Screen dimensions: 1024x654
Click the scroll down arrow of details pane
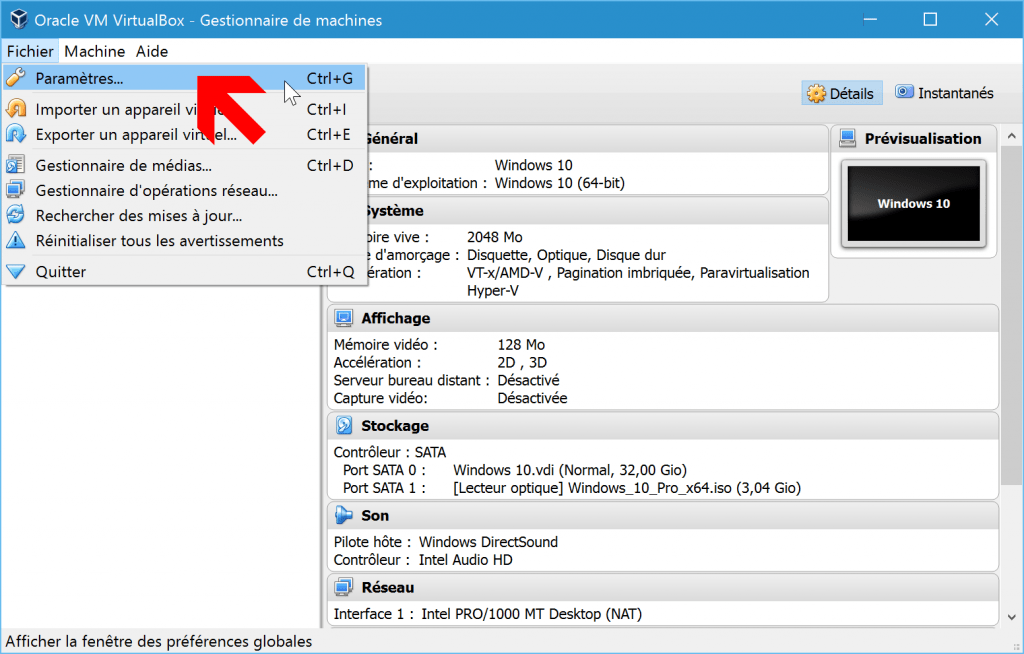[1012, 617]
